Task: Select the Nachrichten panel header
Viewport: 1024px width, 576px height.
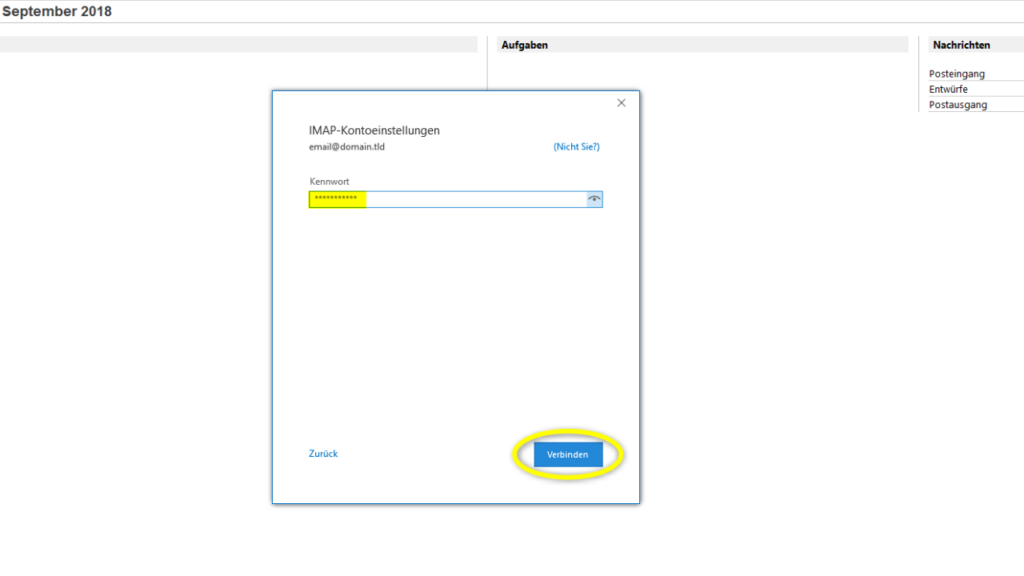Action: (961, 44)
